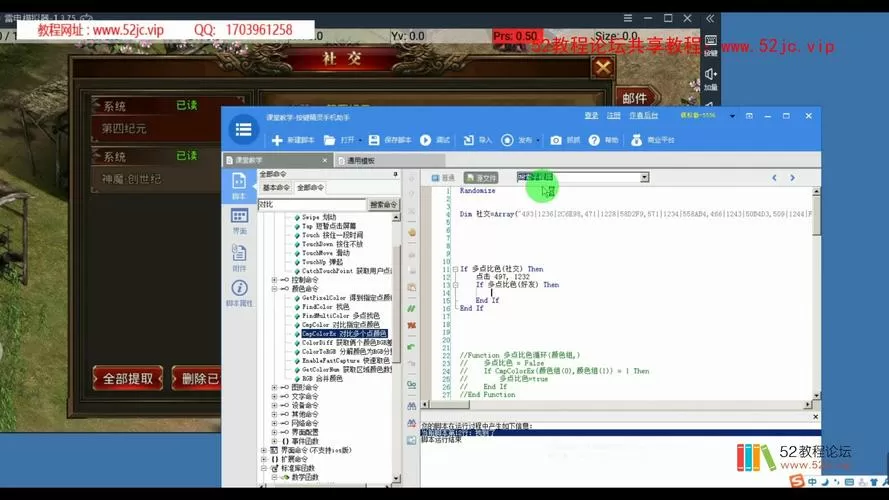
Task: Open 帮助 with the question mark icon
Action: [594, 140]
